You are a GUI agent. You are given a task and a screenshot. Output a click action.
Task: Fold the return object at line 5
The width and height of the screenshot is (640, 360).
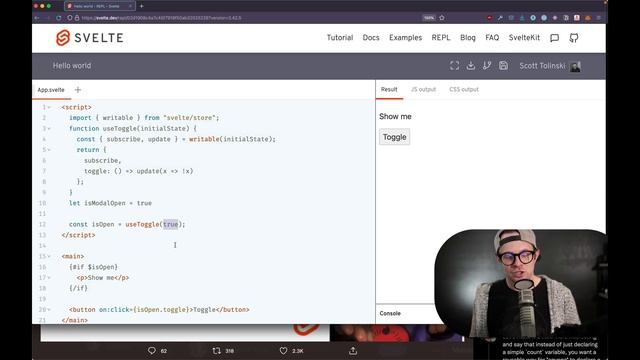49,150
